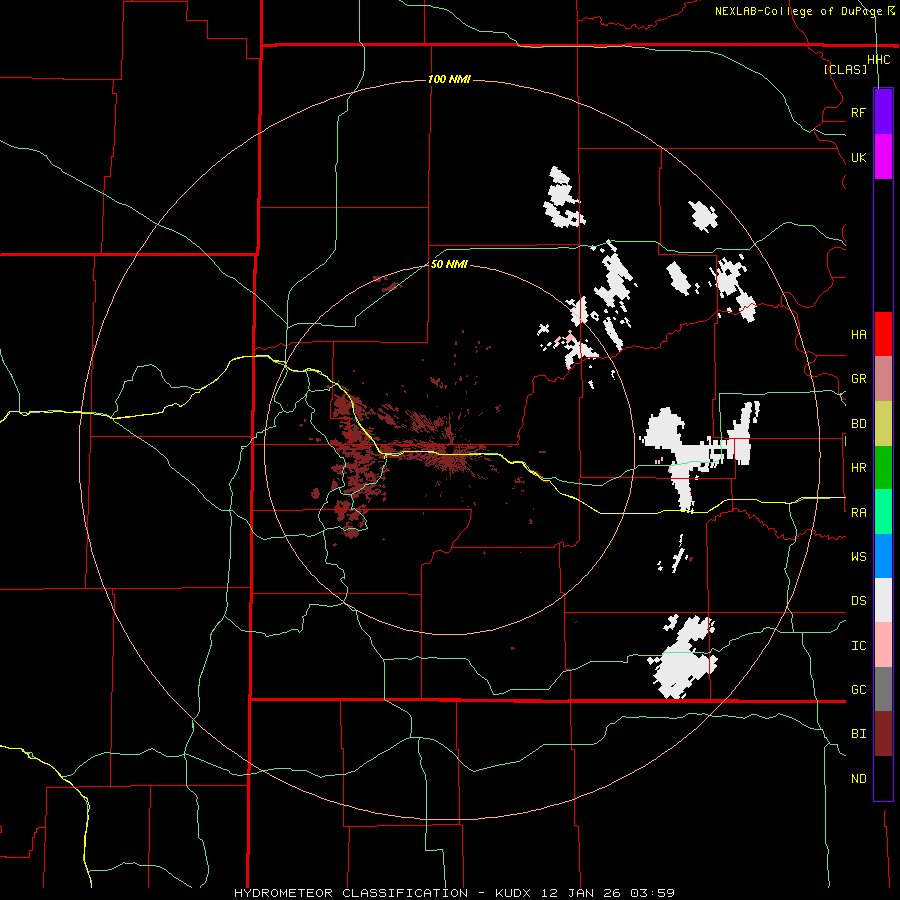Image resolution: width=900 pixels, height=900 pixels.
Task: Click the HR green legend swatch
Action: tap(883, 468)
